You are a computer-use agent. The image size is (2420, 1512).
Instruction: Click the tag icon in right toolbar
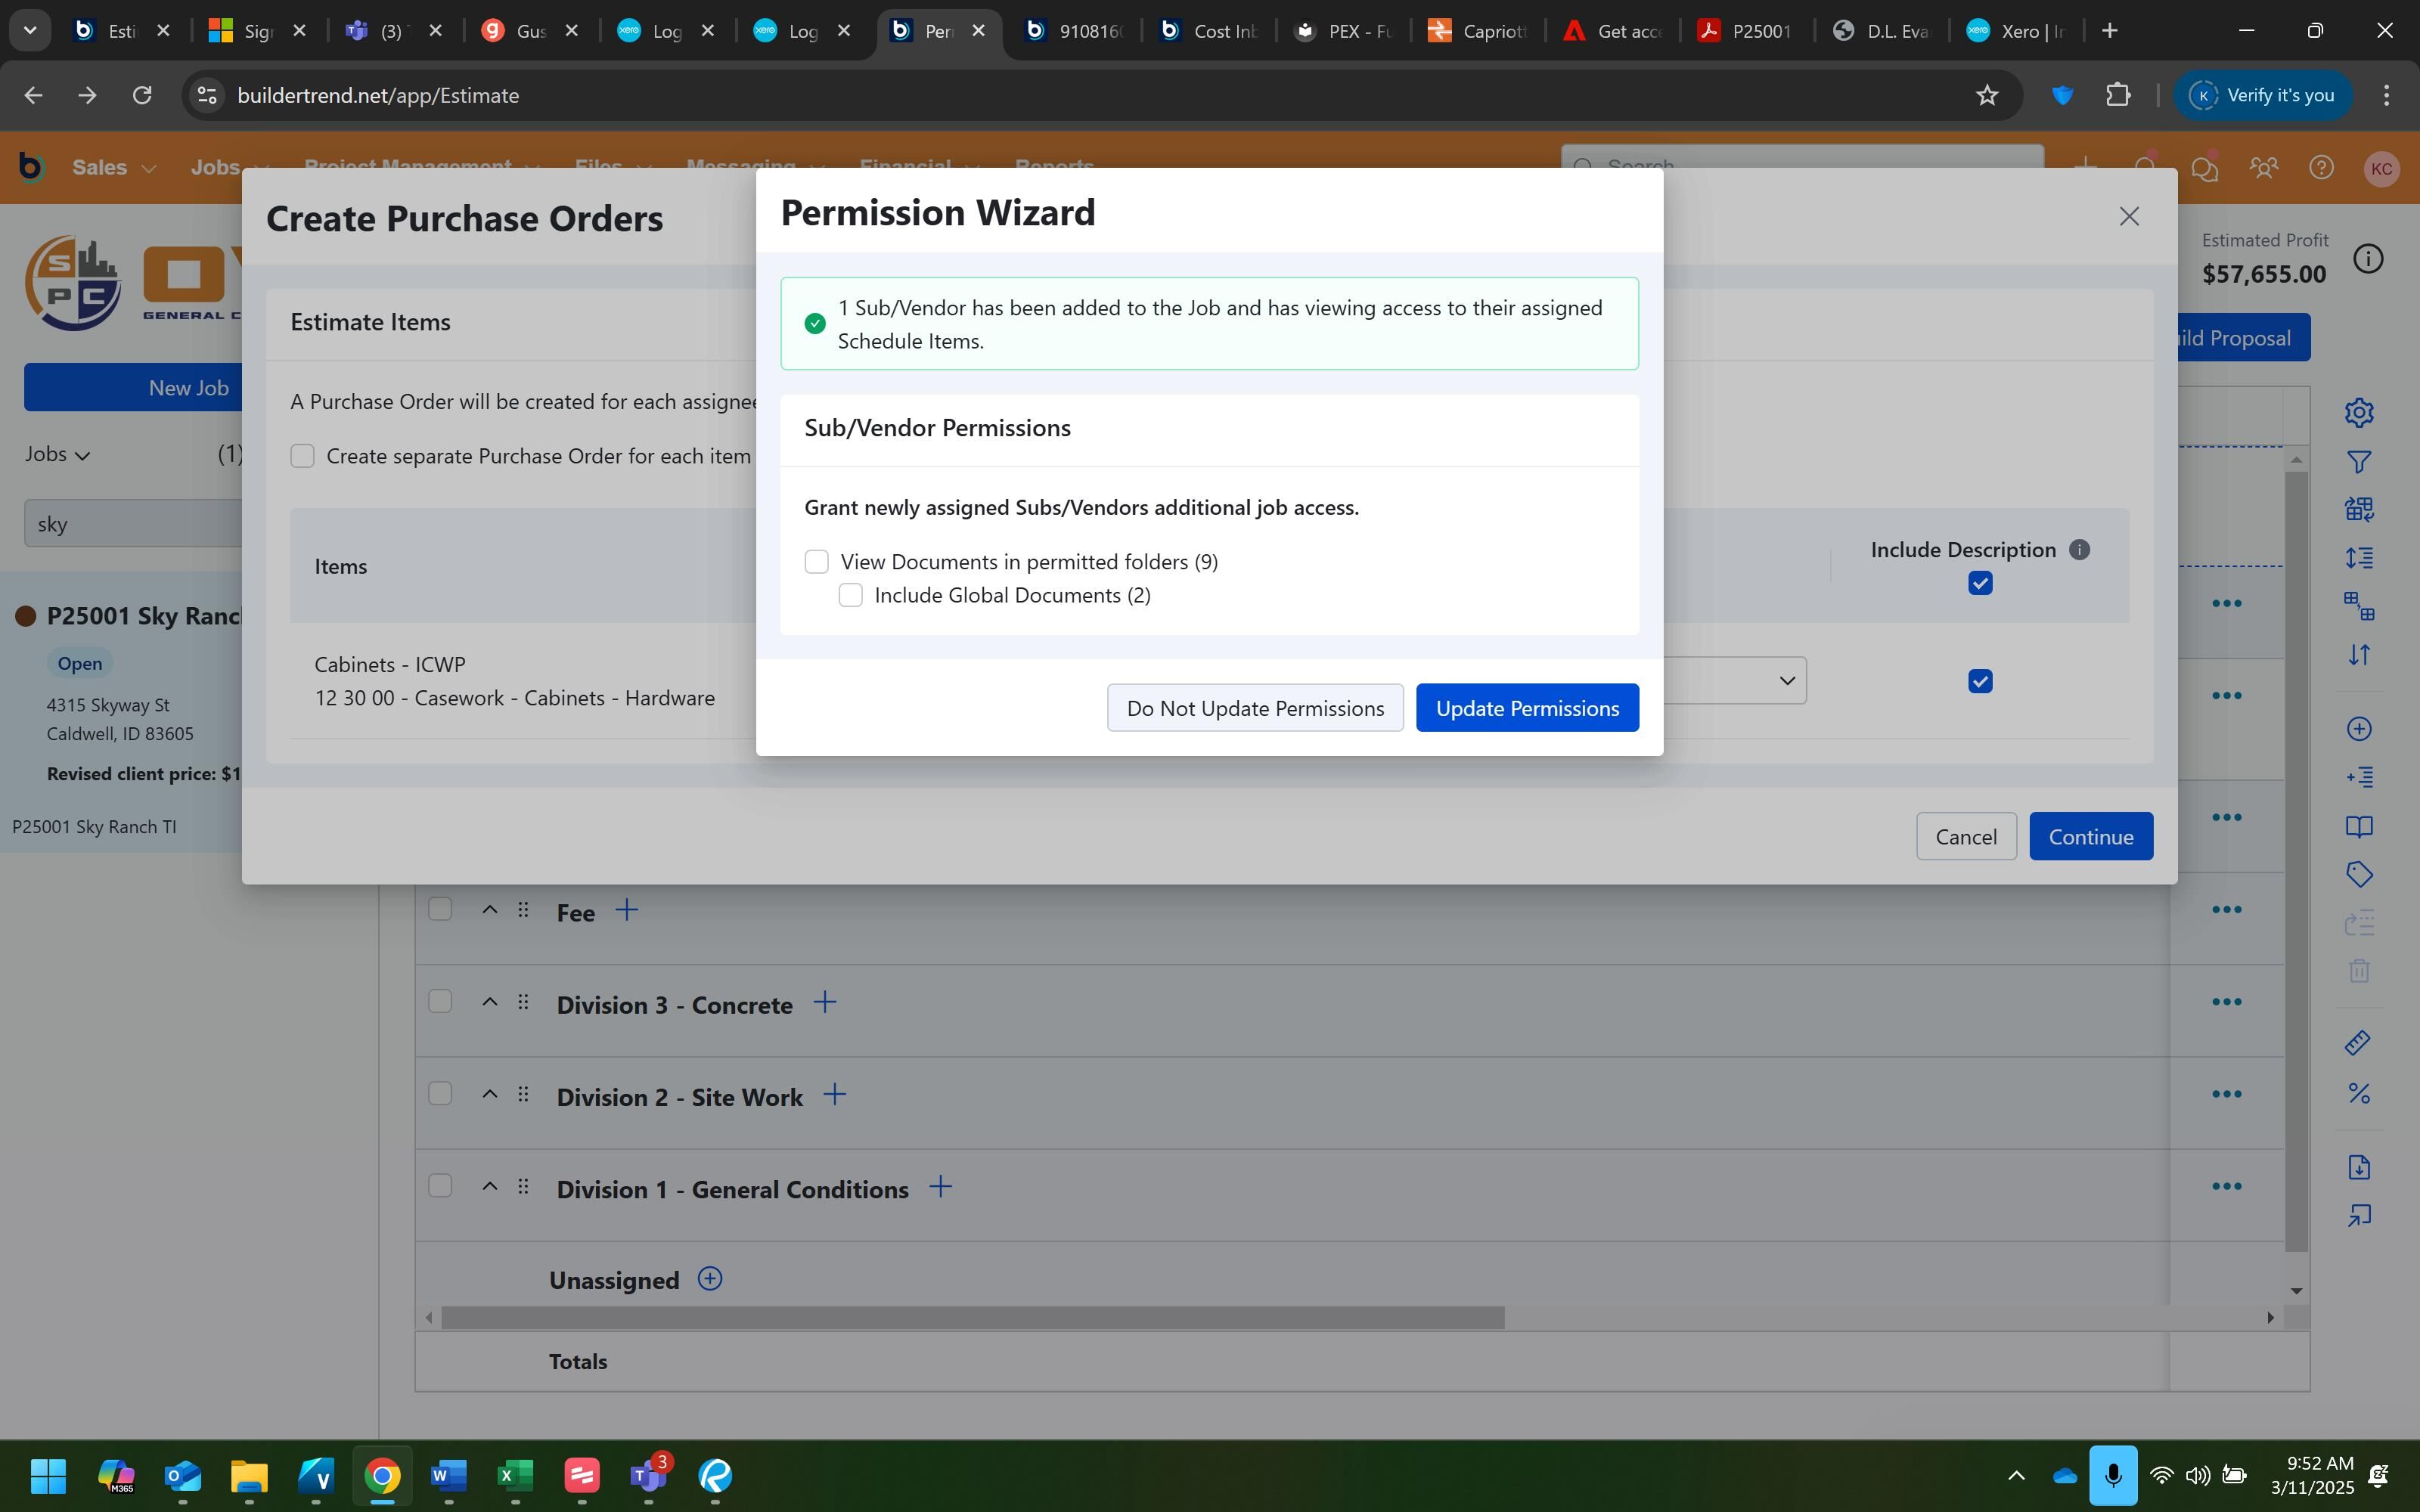pos(2359,875)
